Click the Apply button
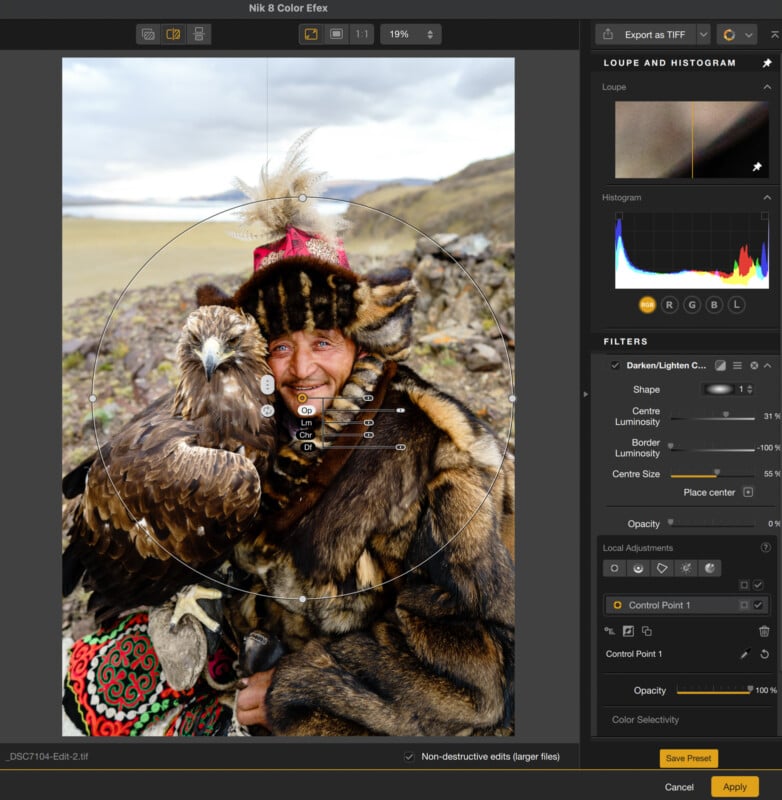This screenshot has width=782, height=800. 734,787
